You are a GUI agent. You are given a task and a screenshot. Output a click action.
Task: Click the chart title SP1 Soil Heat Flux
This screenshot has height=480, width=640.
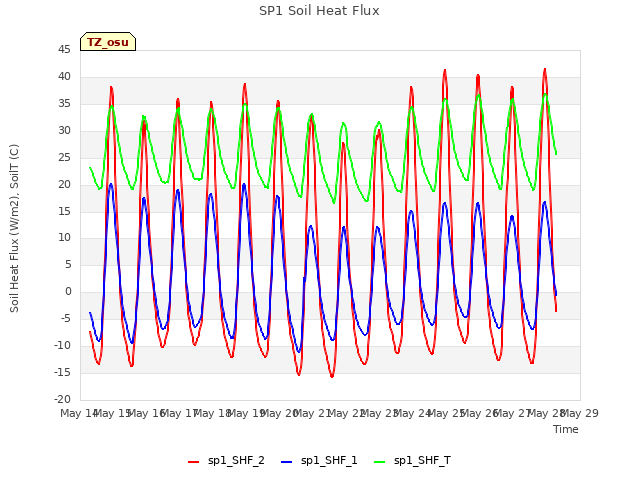tap(319, 11)
